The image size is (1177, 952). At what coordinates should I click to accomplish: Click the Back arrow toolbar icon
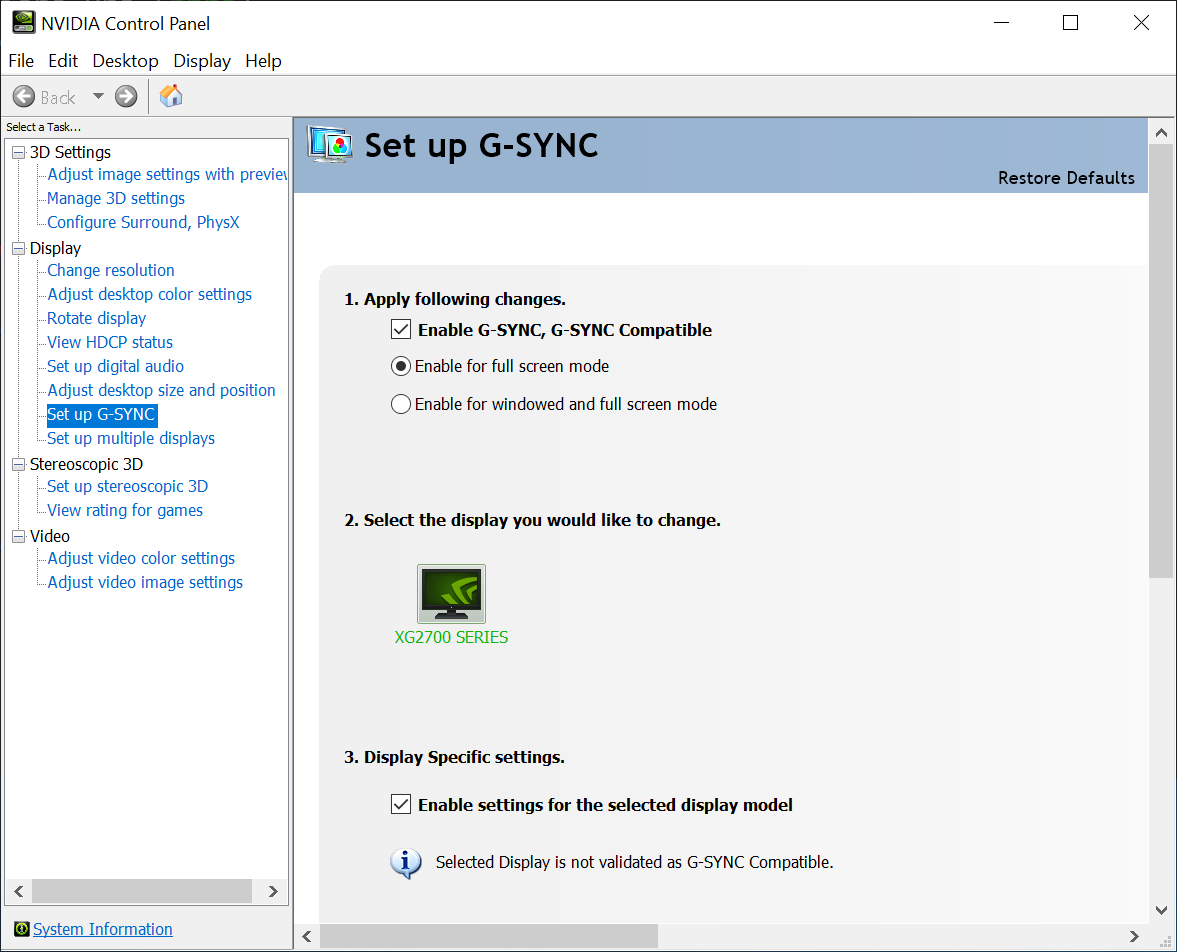[24, 96]
